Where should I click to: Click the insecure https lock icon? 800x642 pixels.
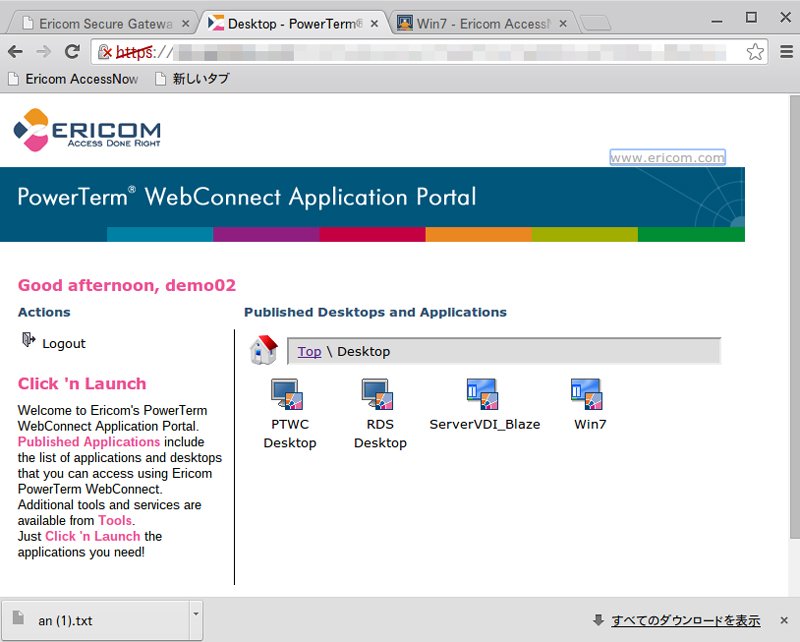105,52
